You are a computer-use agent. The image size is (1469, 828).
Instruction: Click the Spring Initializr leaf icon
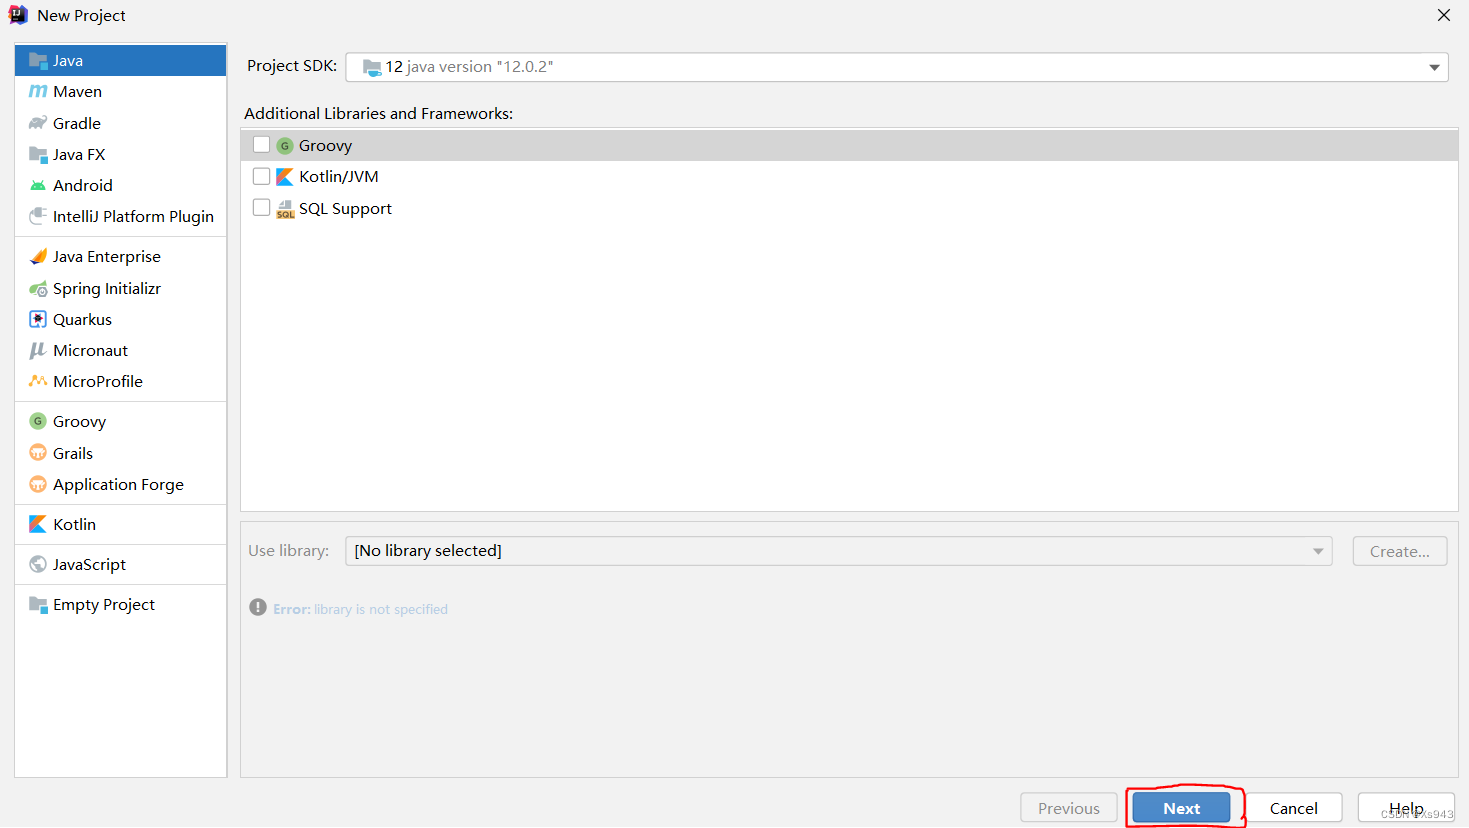pos(38,289)
